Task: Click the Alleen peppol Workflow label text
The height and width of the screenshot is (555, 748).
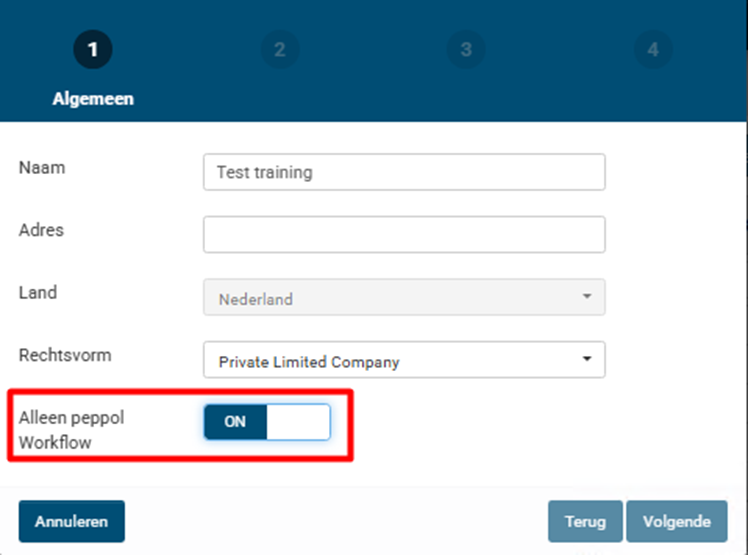Action: click(70, 430)
